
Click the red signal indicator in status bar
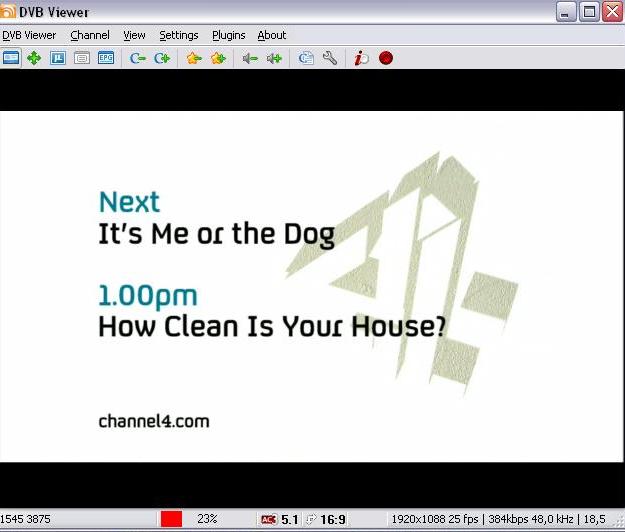pyautogui.click(x=171, y=519)
